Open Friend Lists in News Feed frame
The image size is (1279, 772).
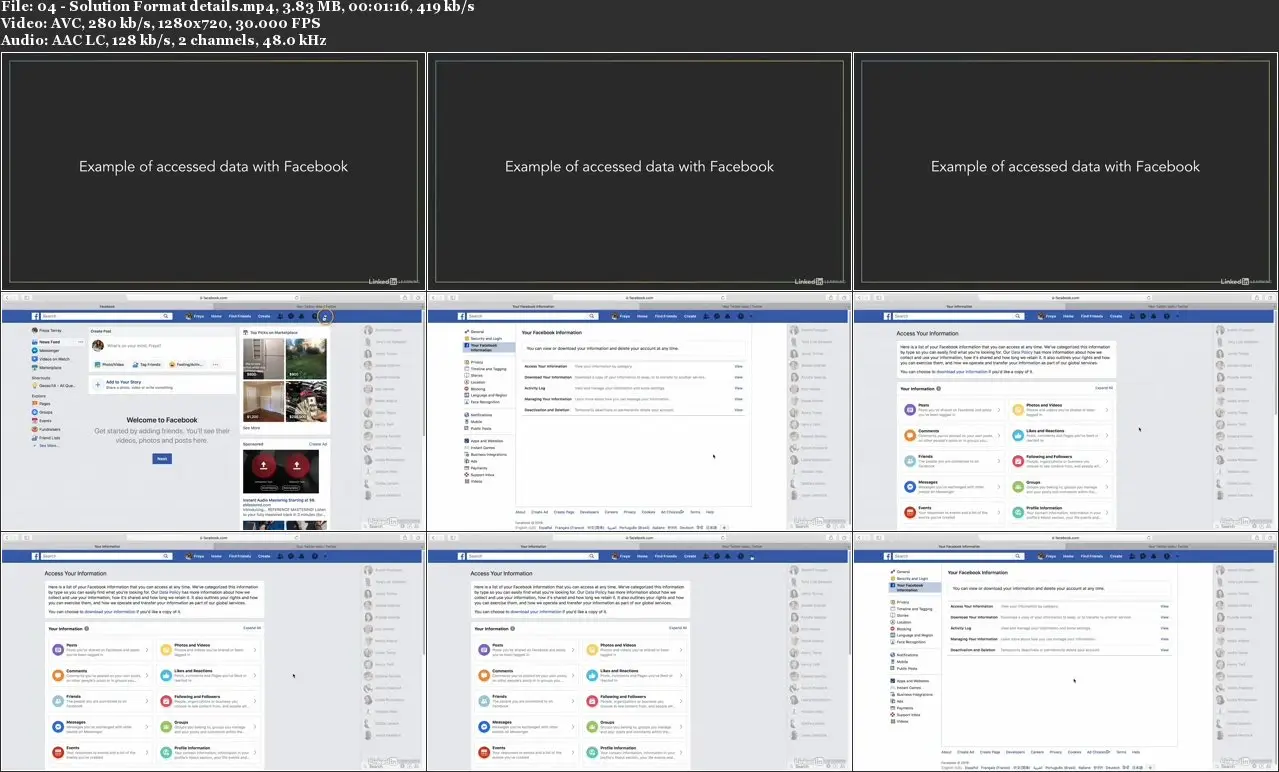(46, 438)
